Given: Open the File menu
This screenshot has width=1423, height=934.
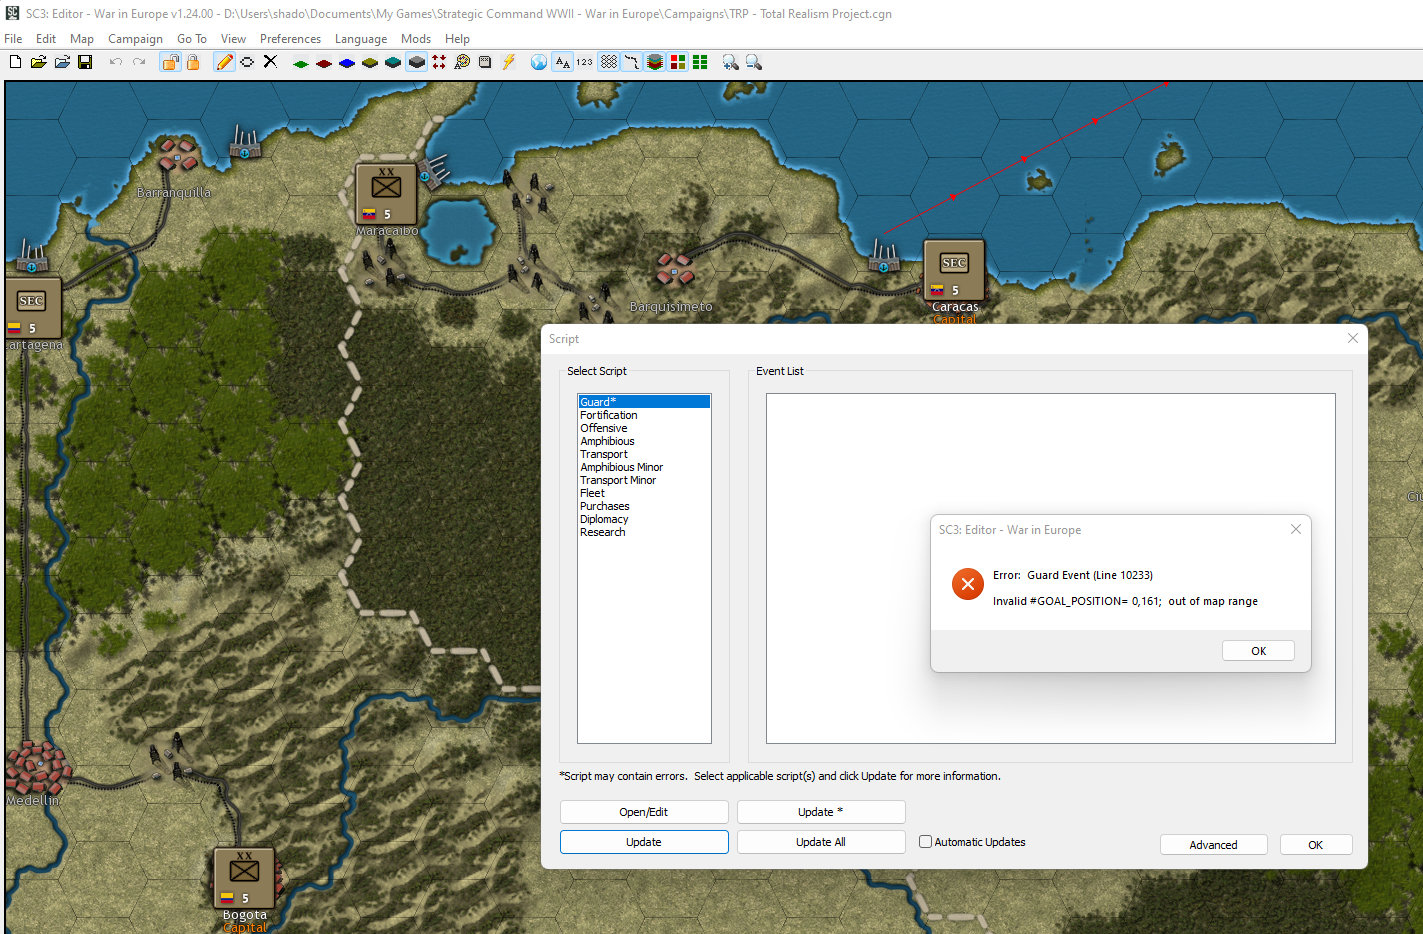Looking at the screenshot, I should [x=13, y=39].
